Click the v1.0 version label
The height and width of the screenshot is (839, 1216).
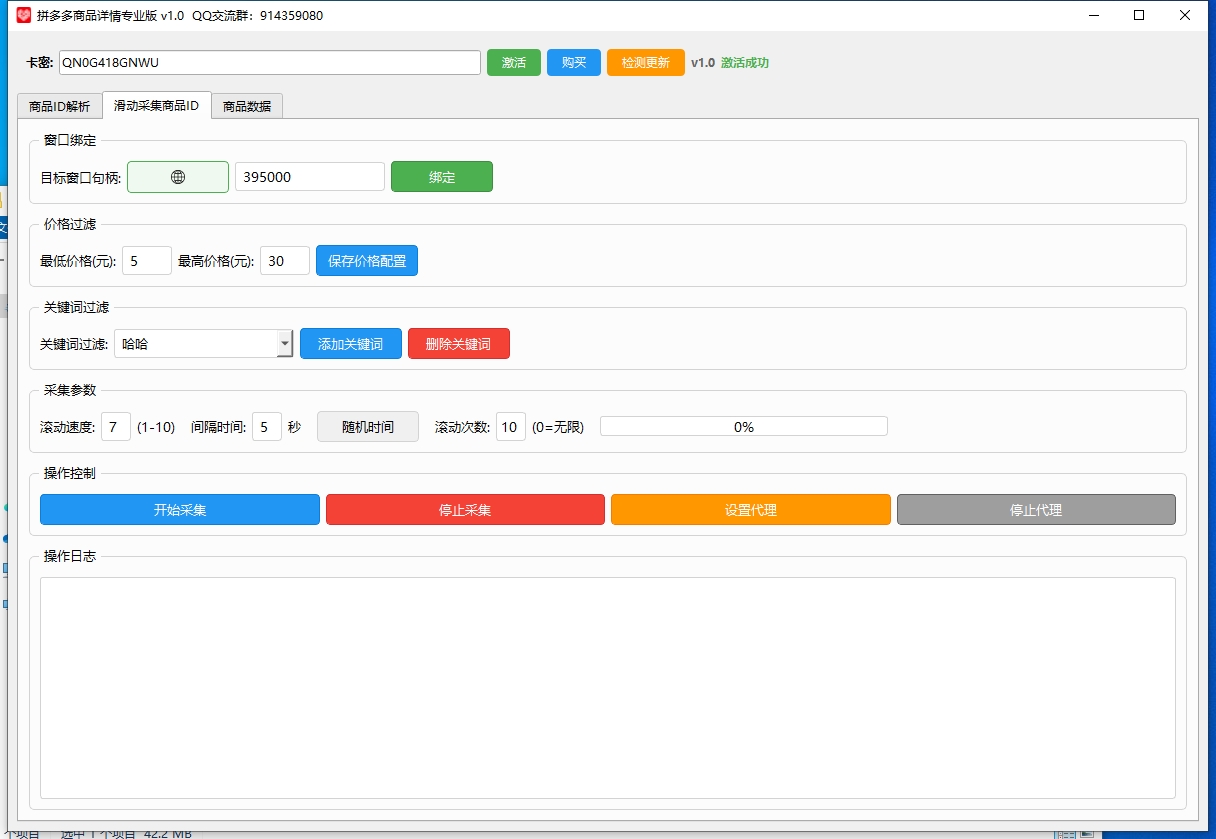(x=703, y=63)
